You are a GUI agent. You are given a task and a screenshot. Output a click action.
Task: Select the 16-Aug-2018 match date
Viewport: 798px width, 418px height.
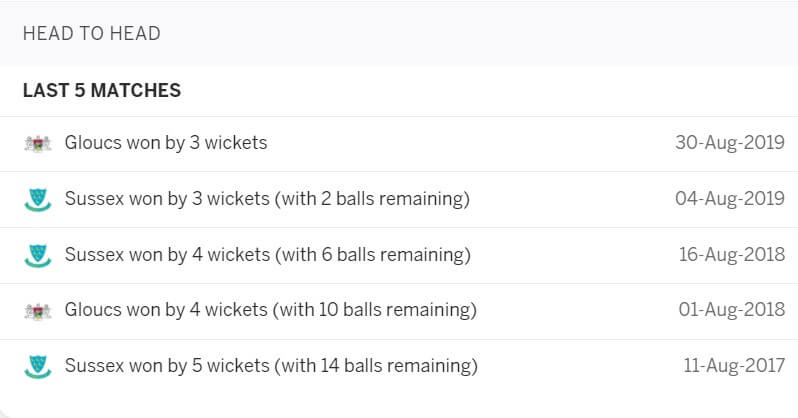(732, 255)
